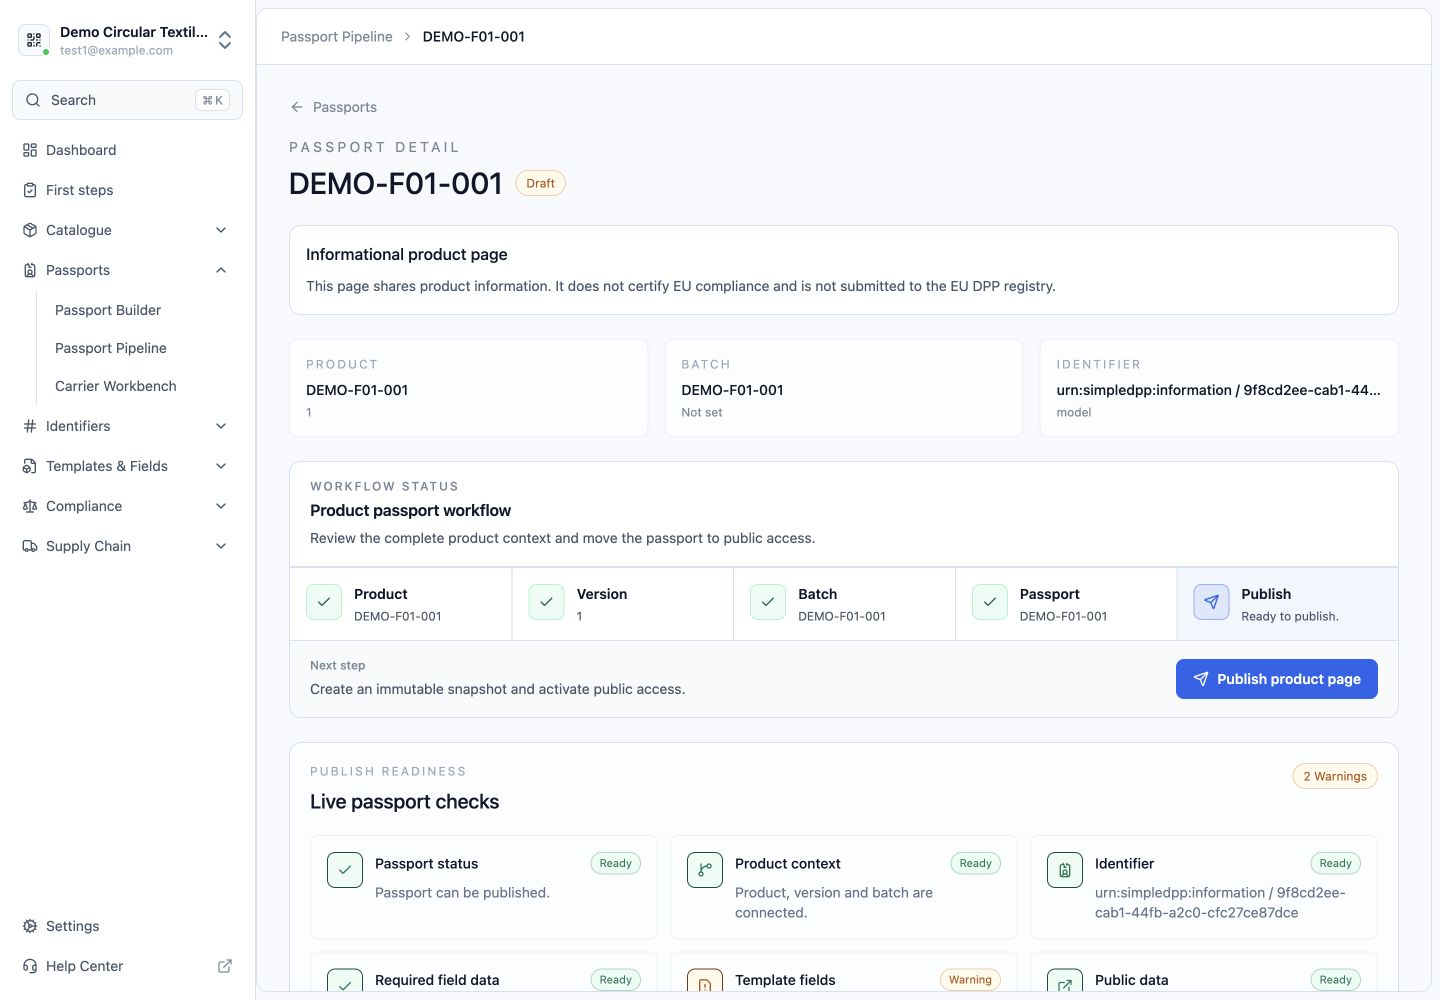The image size is (1440, 1000).
Task: Open the Settings link
Action: coord(127,926)
